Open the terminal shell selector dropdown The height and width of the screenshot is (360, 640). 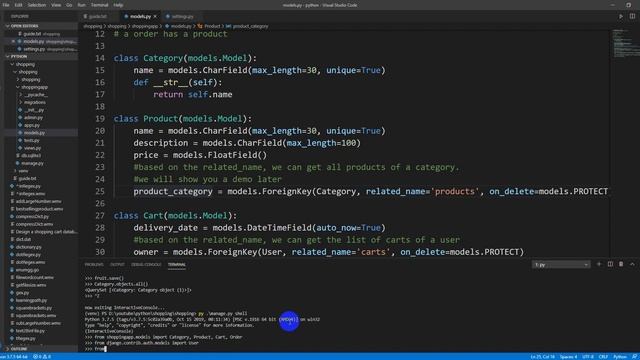(561, 264)
